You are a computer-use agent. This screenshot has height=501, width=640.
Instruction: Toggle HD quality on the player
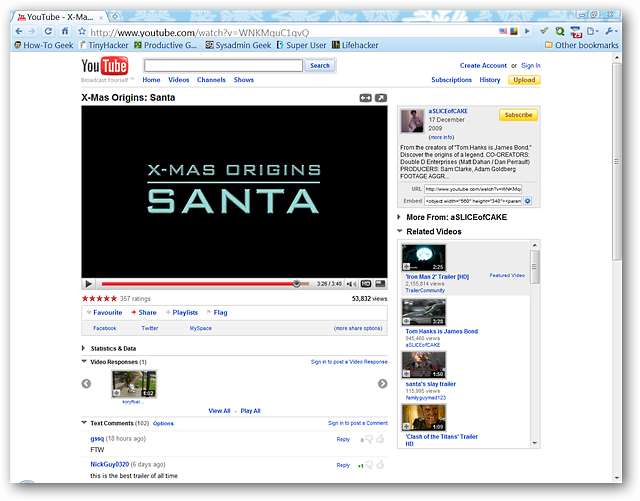point(366,284)
